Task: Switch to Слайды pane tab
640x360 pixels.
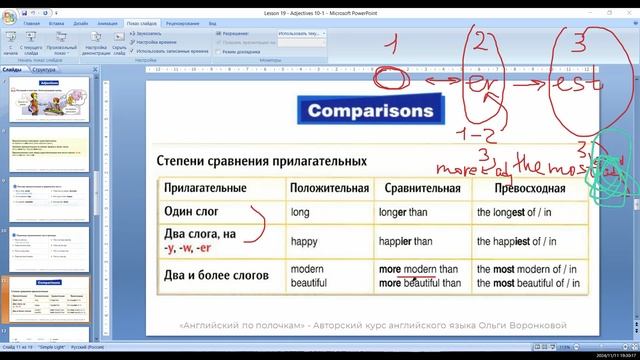Action: [x=12, y=70]
